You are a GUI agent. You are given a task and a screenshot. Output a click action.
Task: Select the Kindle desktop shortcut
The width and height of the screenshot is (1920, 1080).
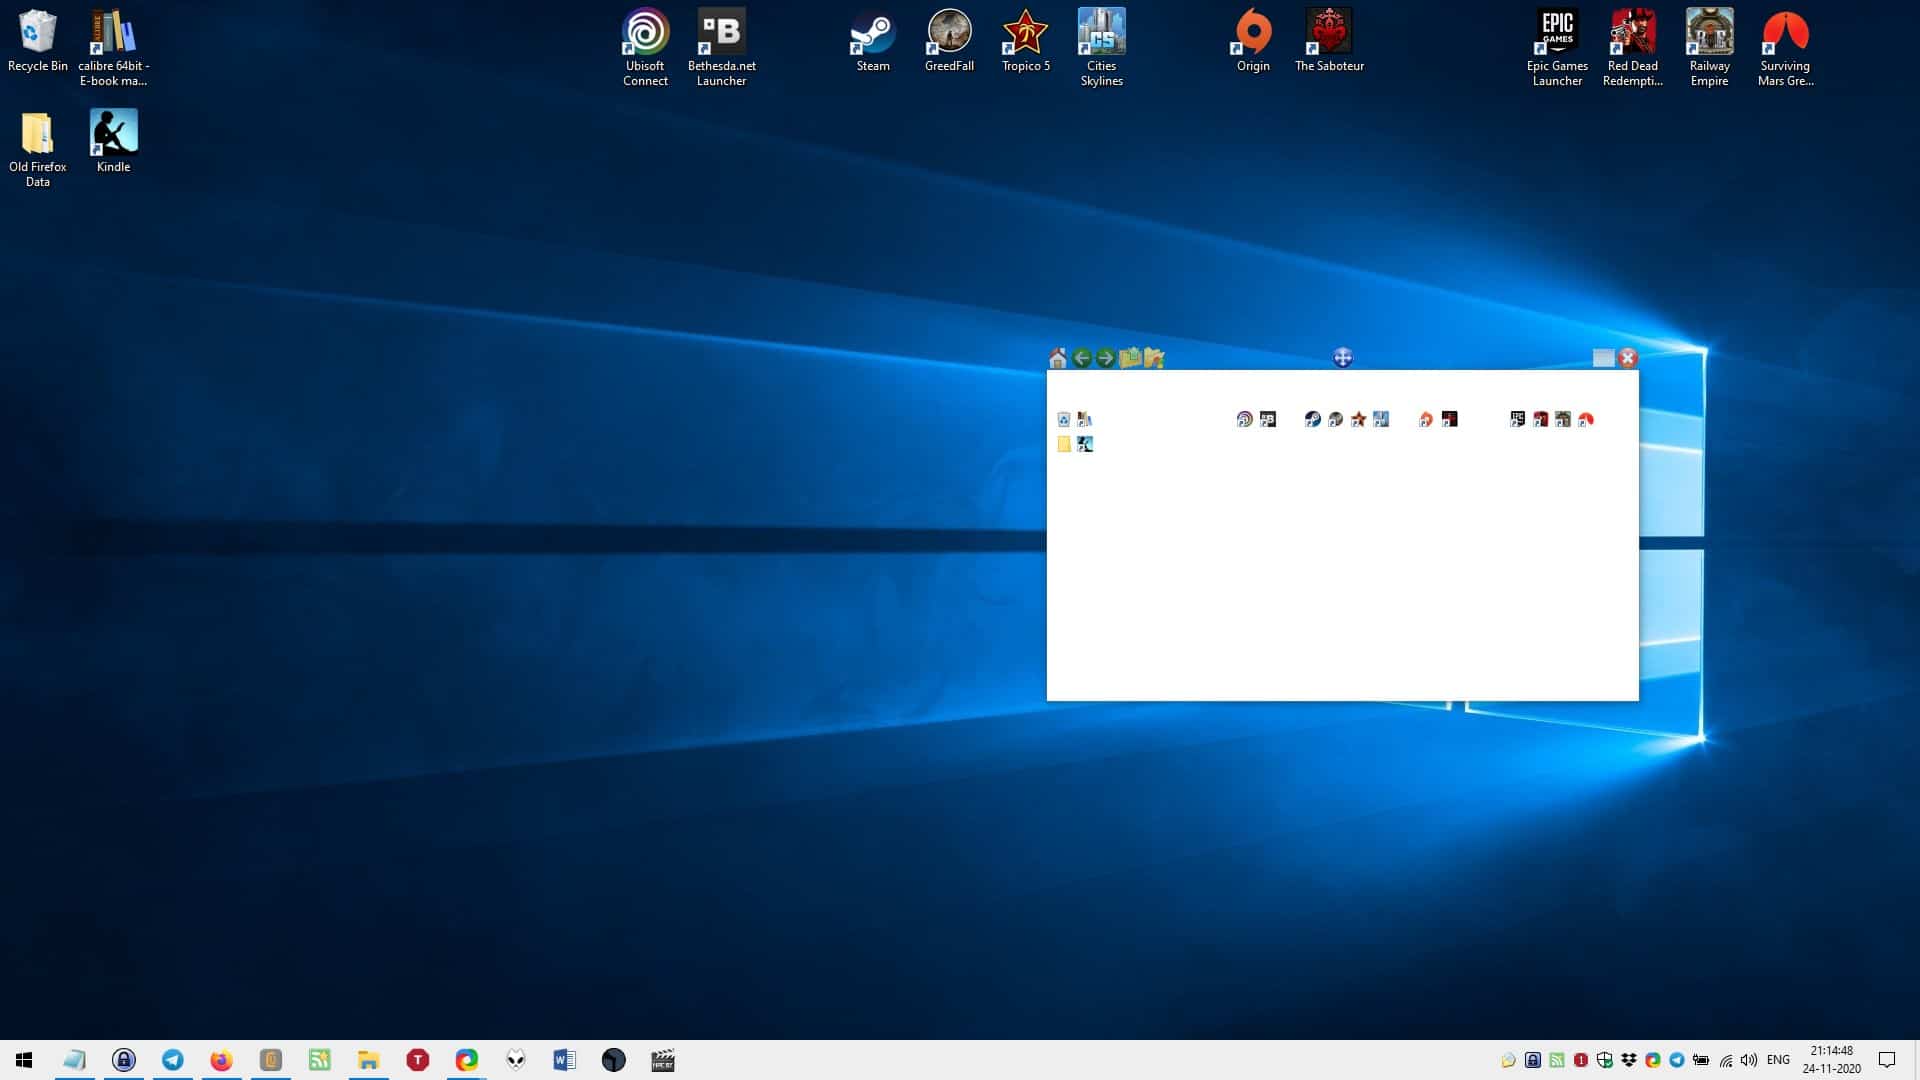113,141
